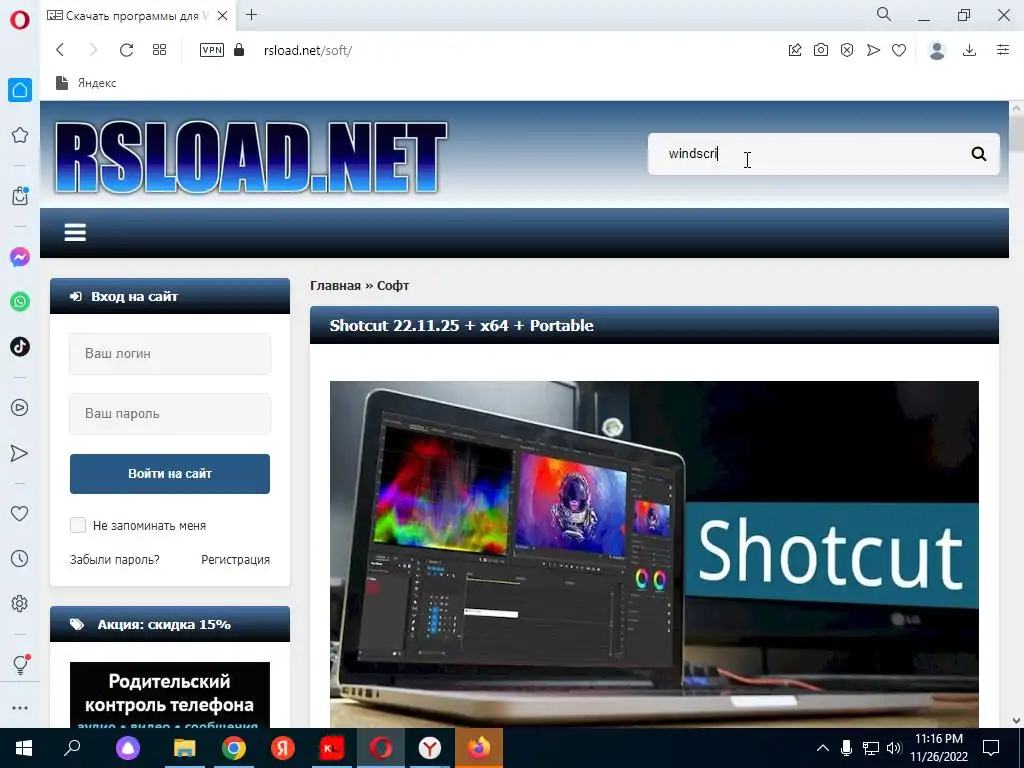Open the downloads icon
Viewport: 1024px width, 768px height.
970,50
